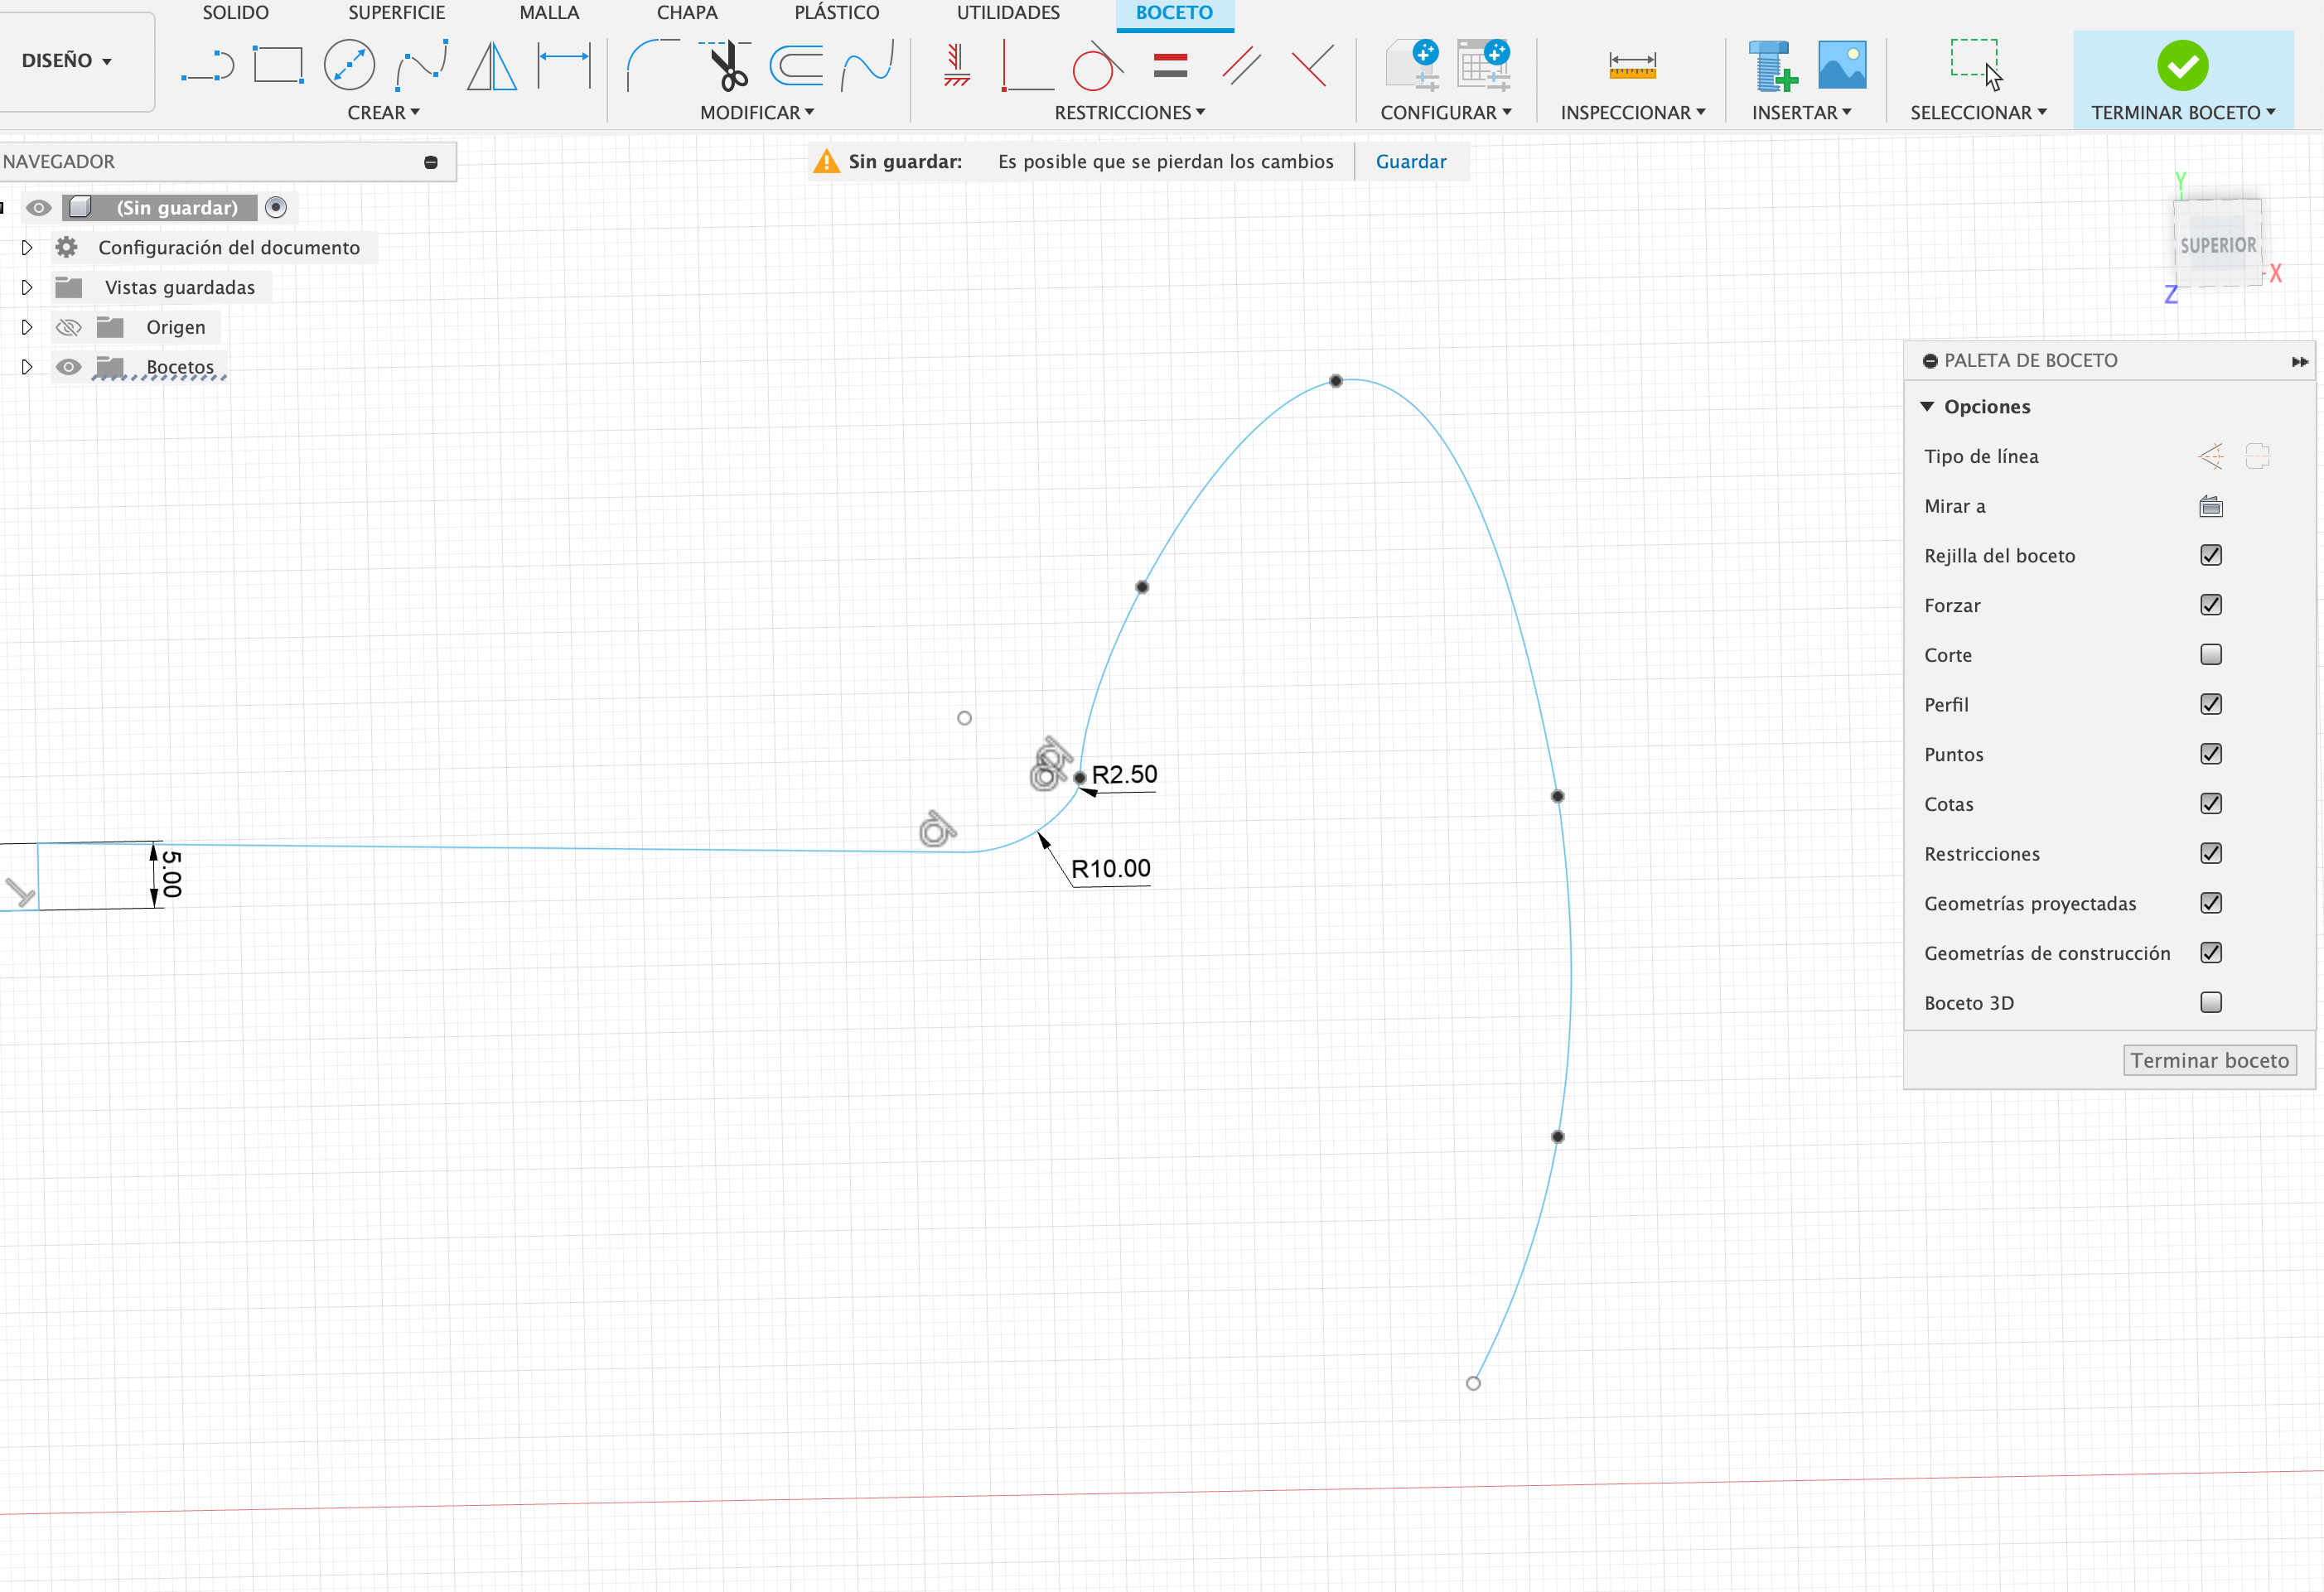
Task: Open the CREAR dropdown menu
Action: click(x=383, y=113)
